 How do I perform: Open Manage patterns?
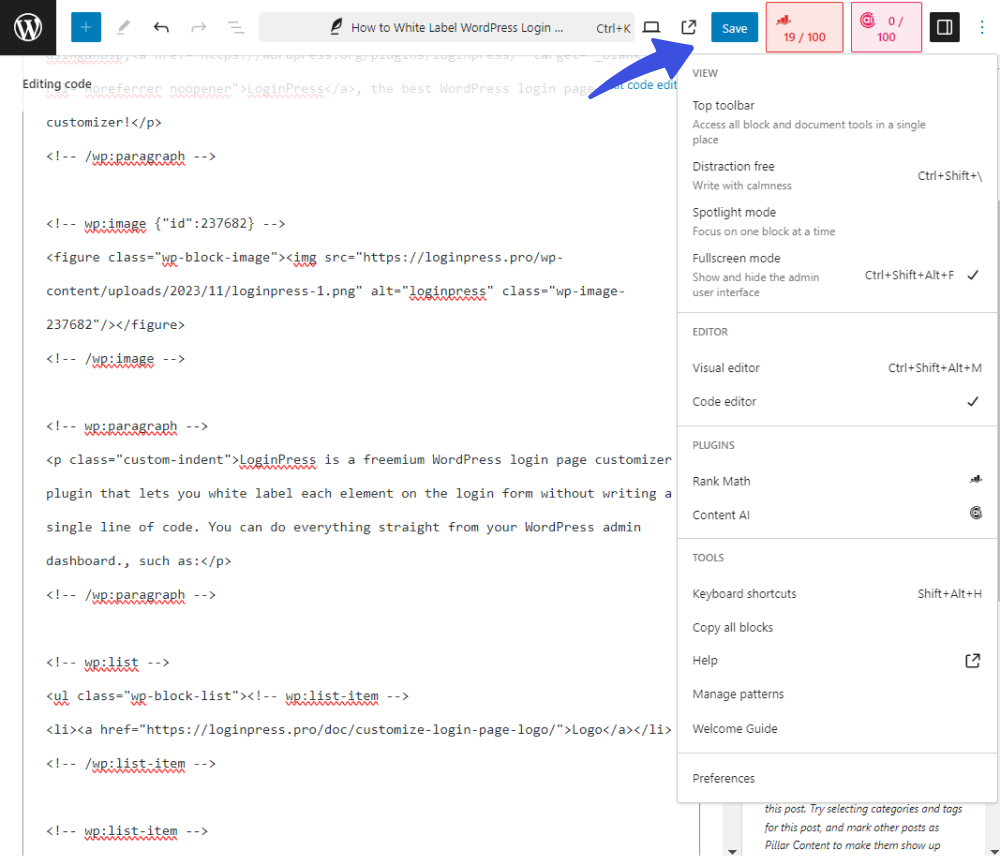point(837,694)
